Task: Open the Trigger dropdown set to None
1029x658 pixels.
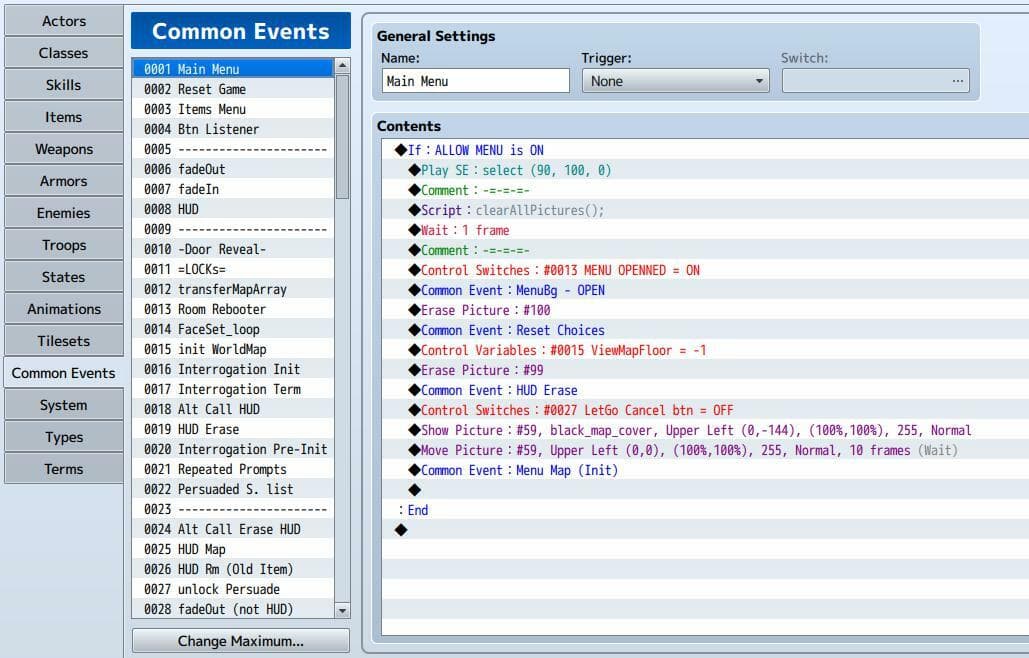Action: [675, 81]
